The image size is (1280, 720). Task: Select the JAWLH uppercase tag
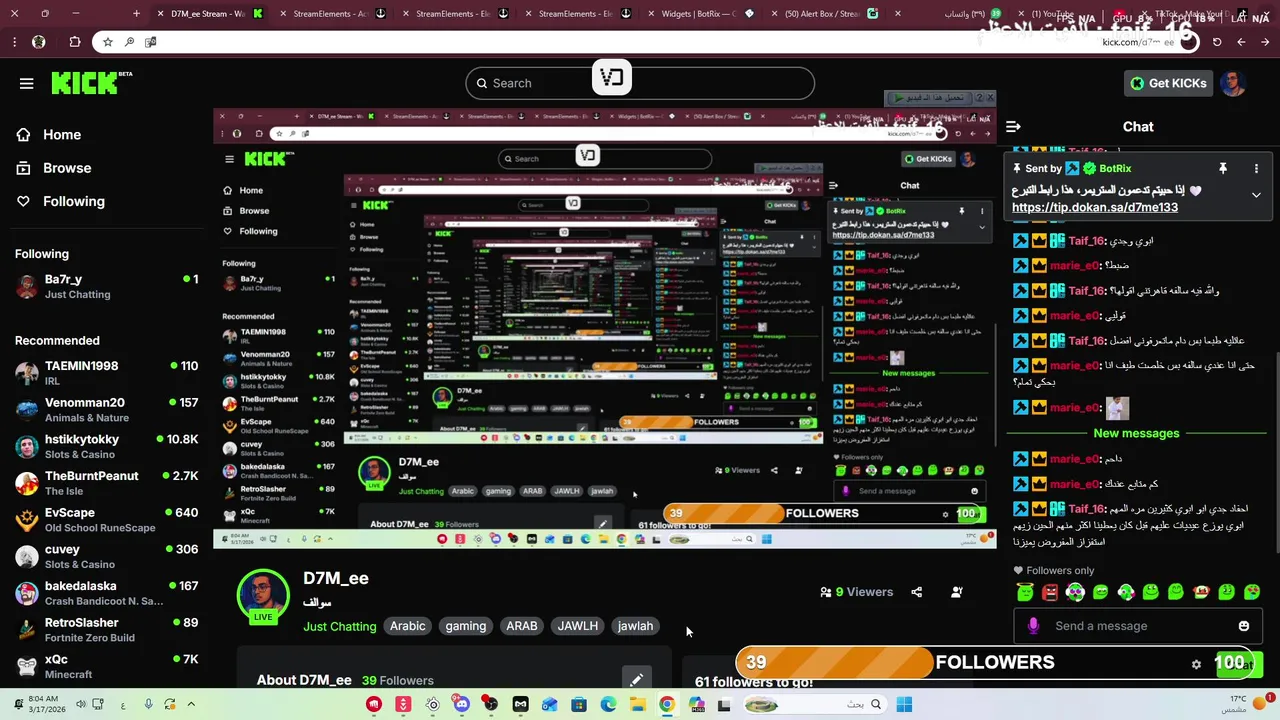578,626
